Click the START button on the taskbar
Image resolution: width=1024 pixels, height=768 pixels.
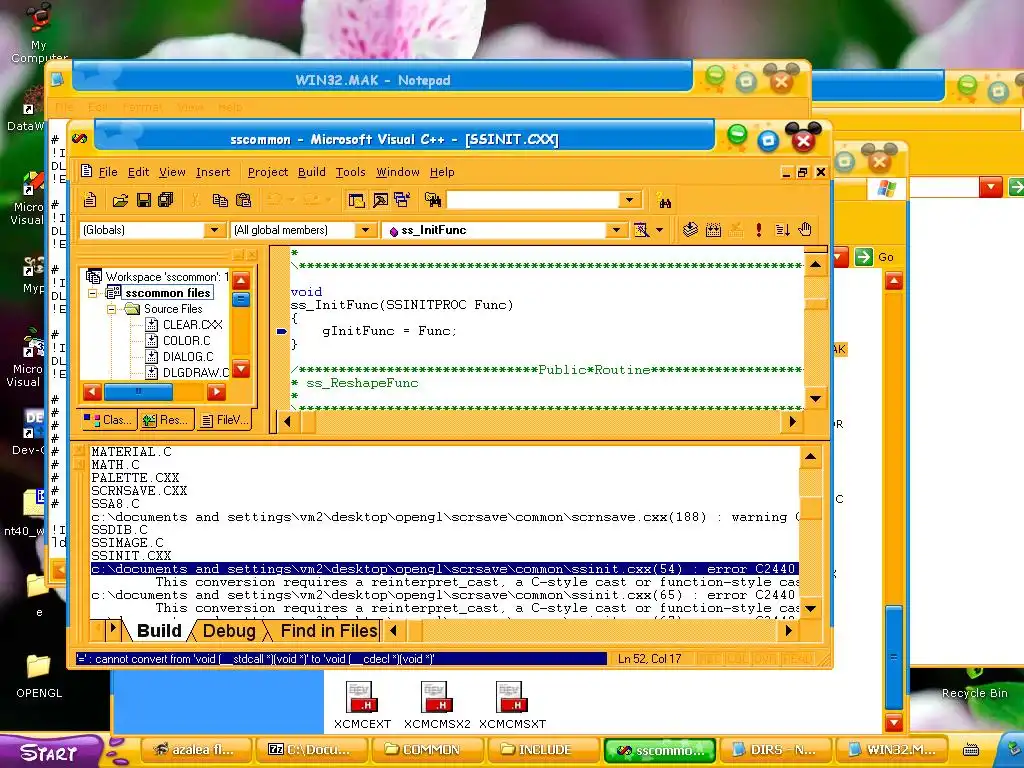[49, 752]
